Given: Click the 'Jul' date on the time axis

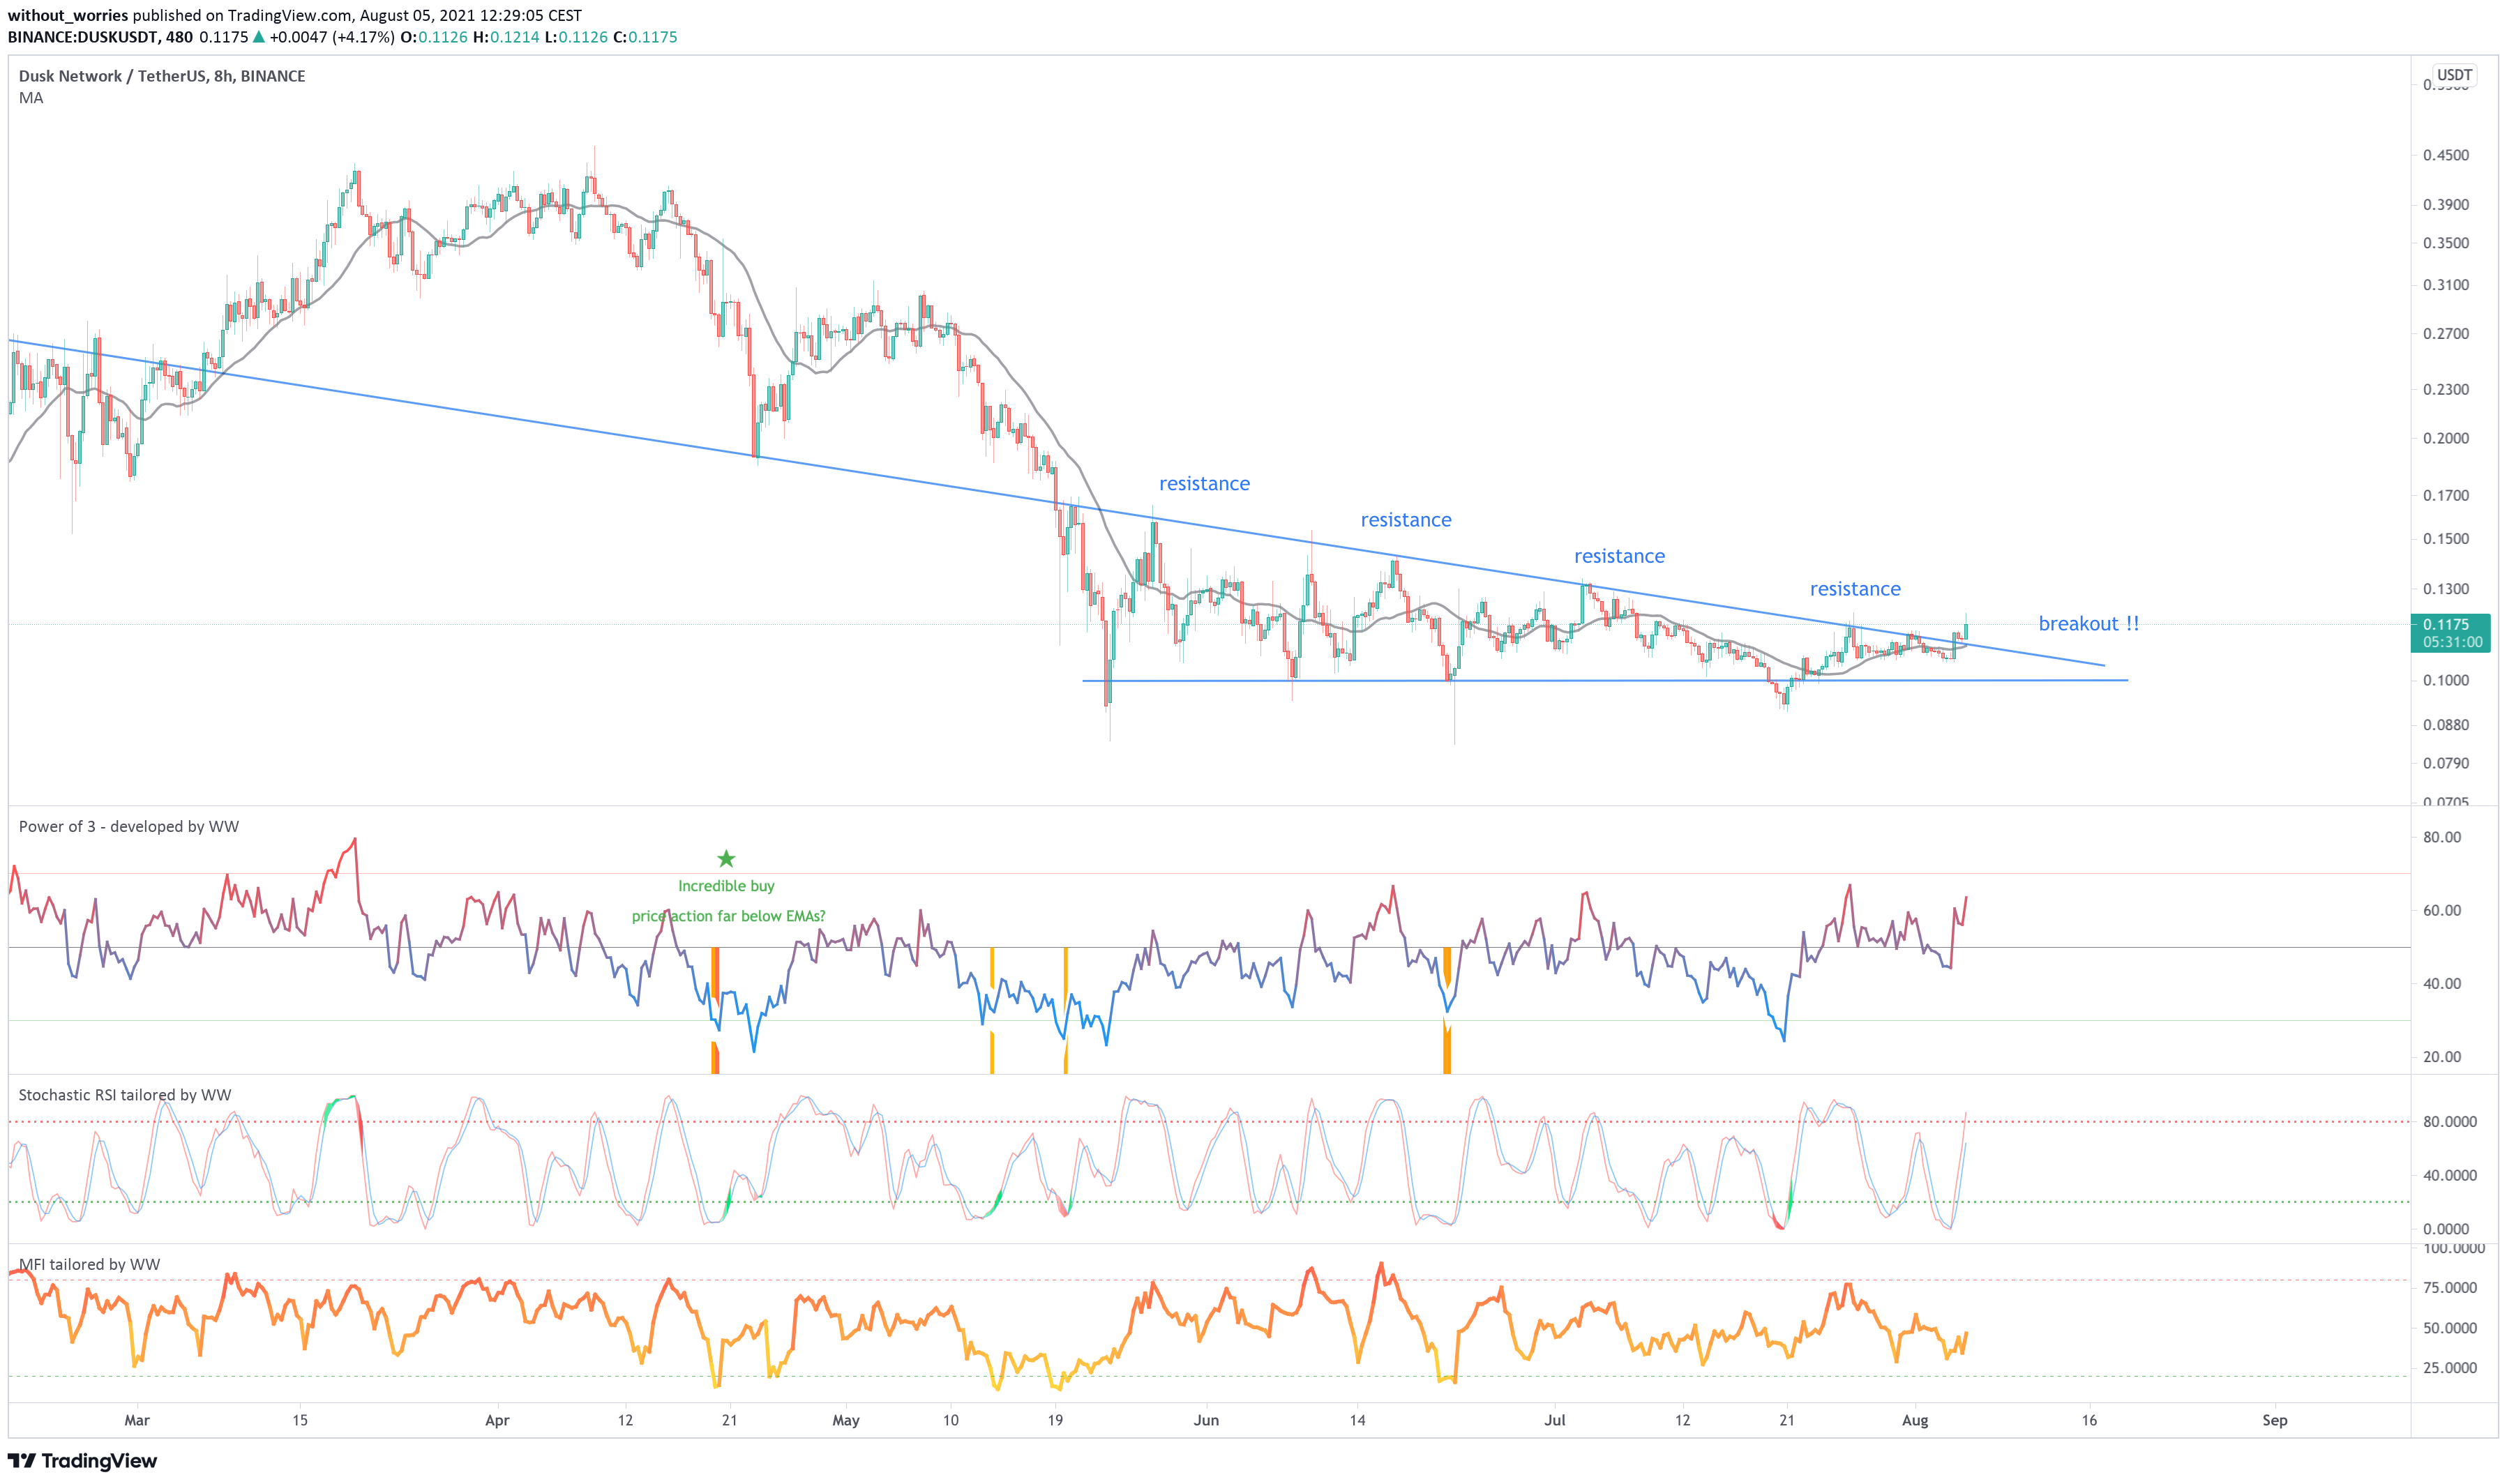Looking at the screenshot, I should click(x=1554, y=1420).
